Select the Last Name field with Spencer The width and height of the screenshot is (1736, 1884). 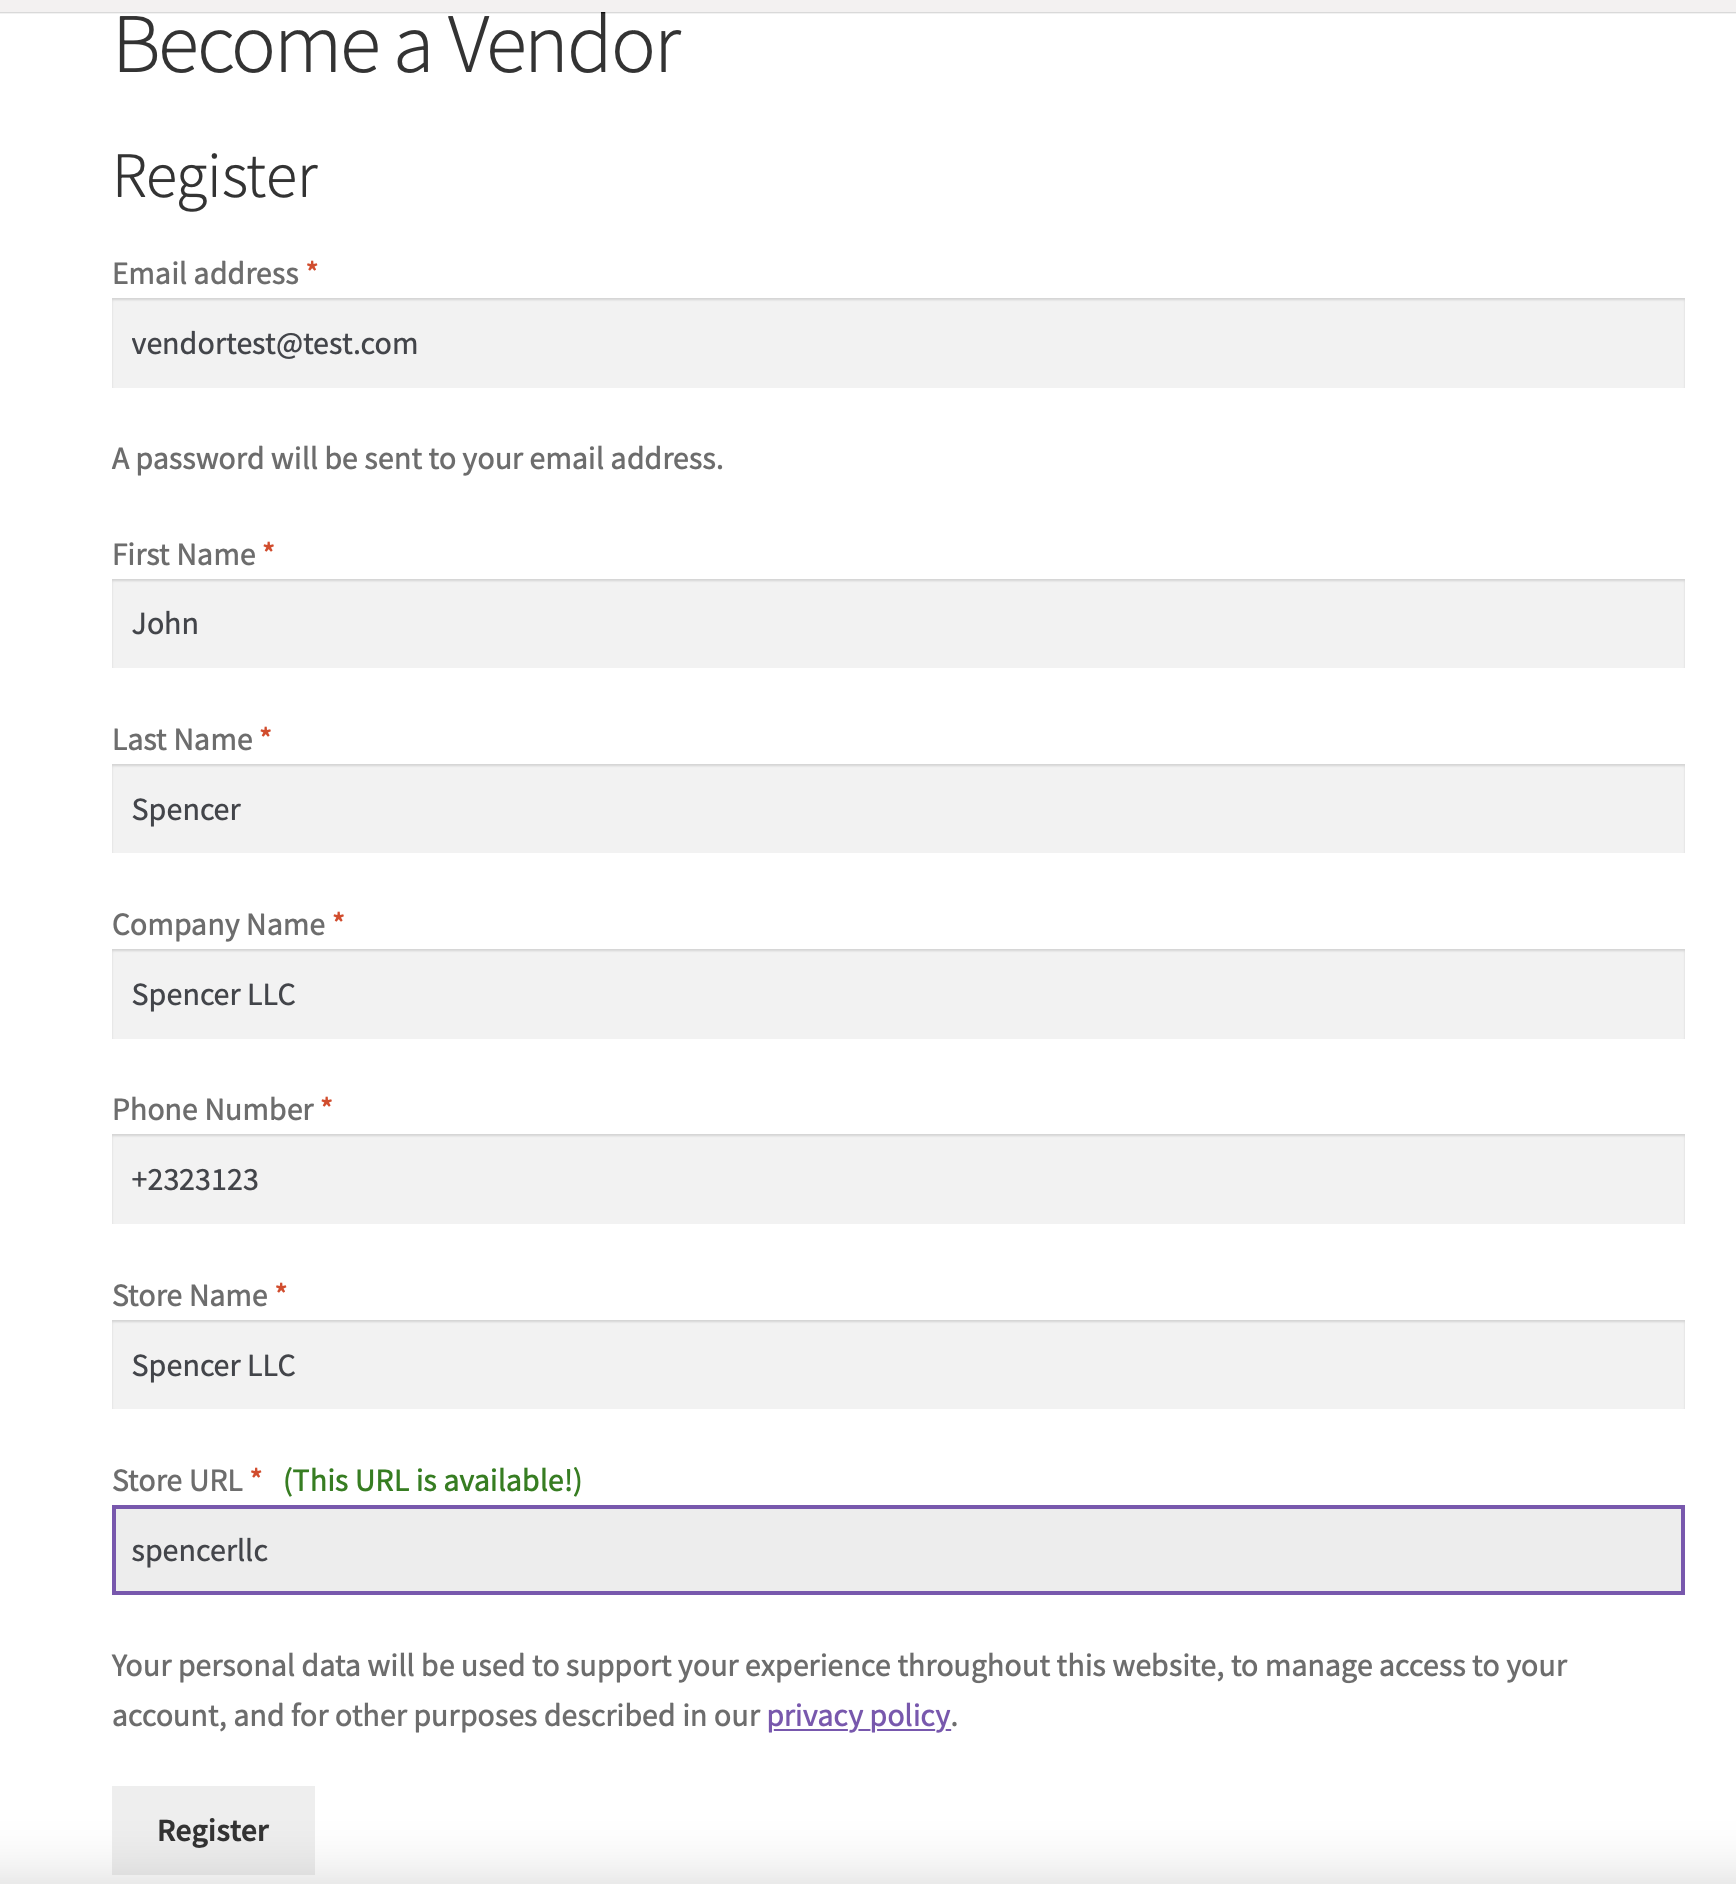(898, 809)
